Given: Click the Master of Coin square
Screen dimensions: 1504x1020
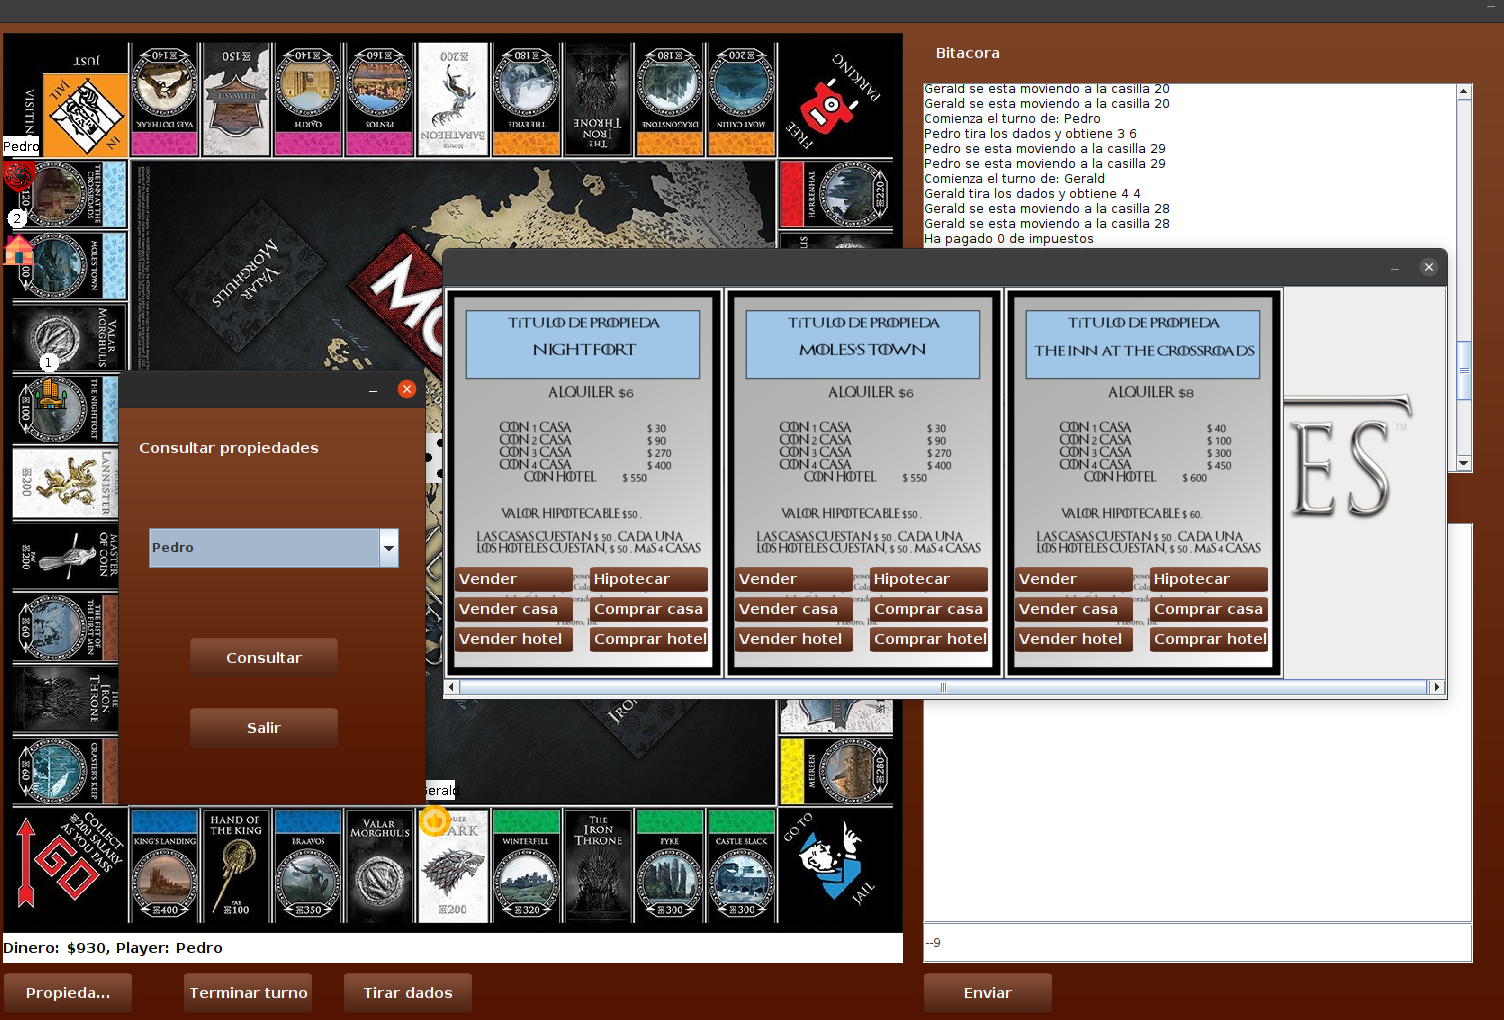Looking at the screenshot, I should point(65,555).
